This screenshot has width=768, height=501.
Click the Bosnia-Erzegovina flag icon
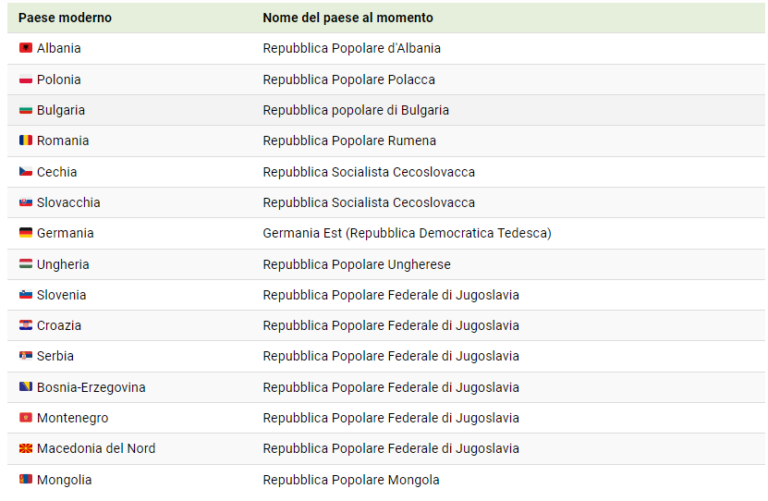click(x=25, y=387)
